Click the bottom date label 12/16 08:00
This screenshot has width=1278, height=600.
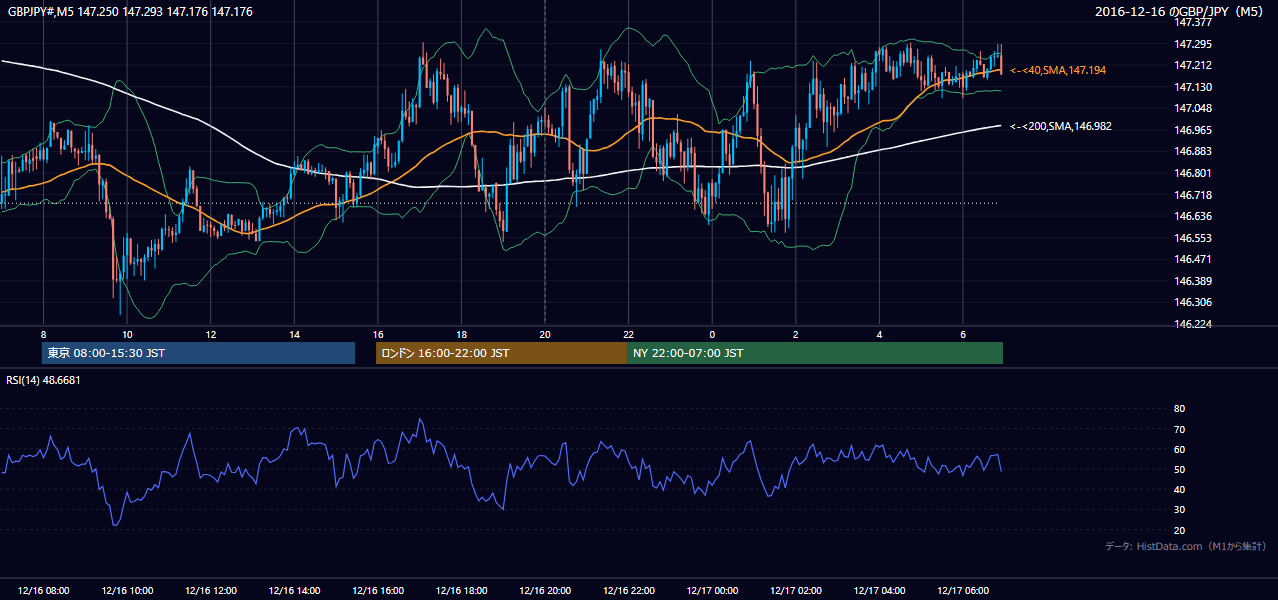[43, 591]
